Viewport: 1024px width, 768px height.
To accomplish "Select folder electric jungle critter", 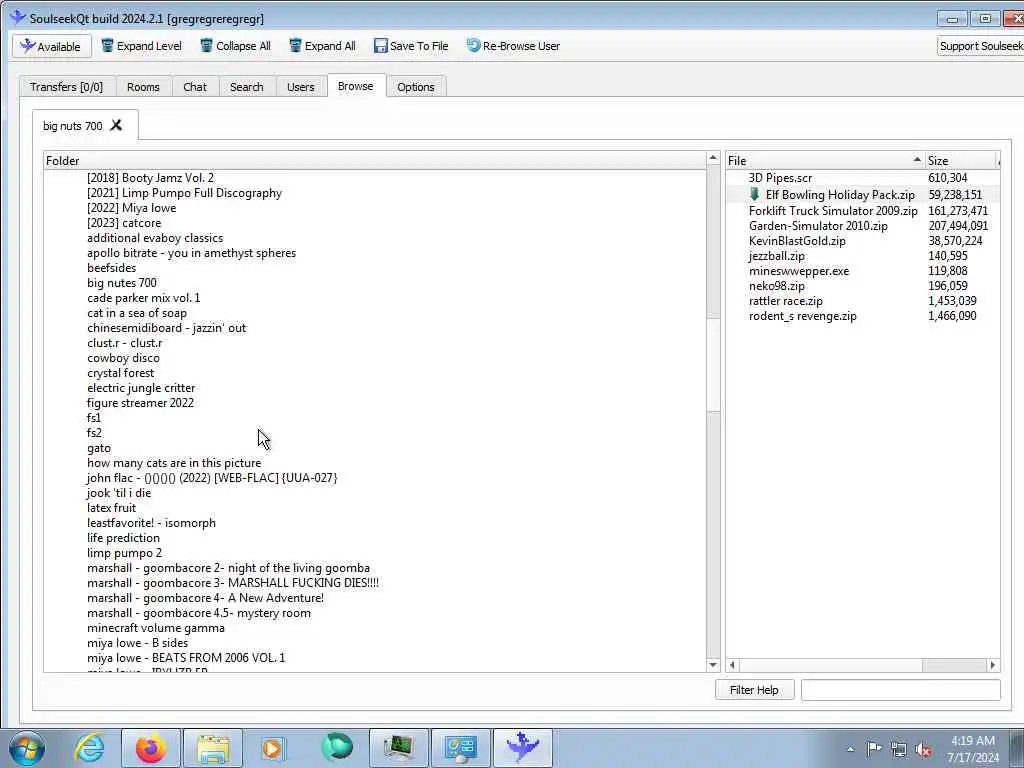I will coord(140,388).
